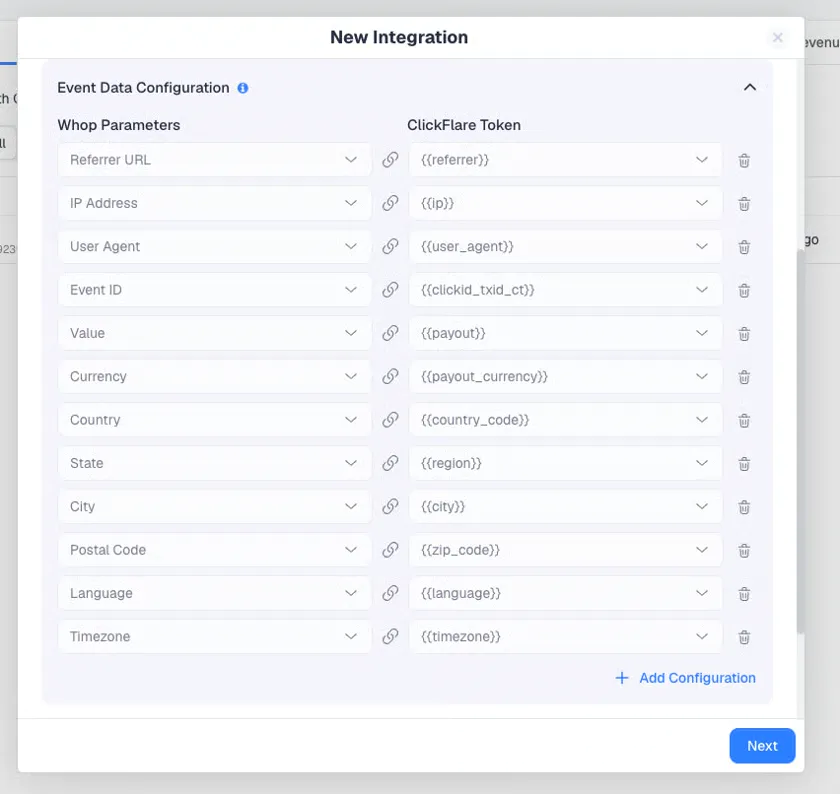Delete the City mapping row
This screenshot has width=840, height=794.
[744, 507]
